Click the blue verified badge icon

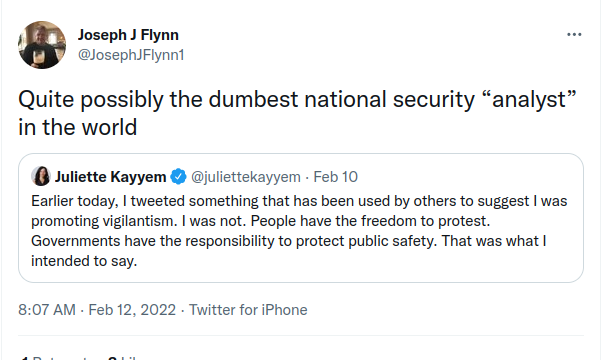(178, 176)
